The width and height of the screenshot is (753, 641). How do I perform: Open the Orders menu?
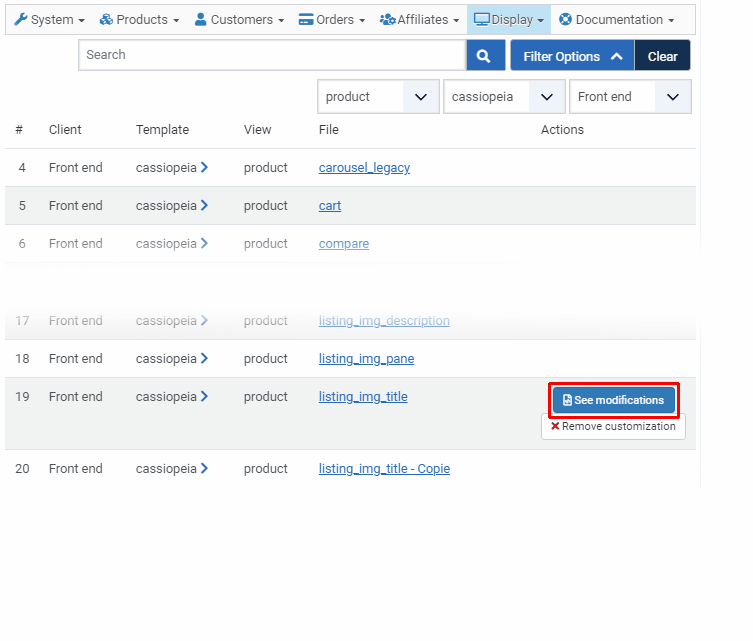(331, 20)
